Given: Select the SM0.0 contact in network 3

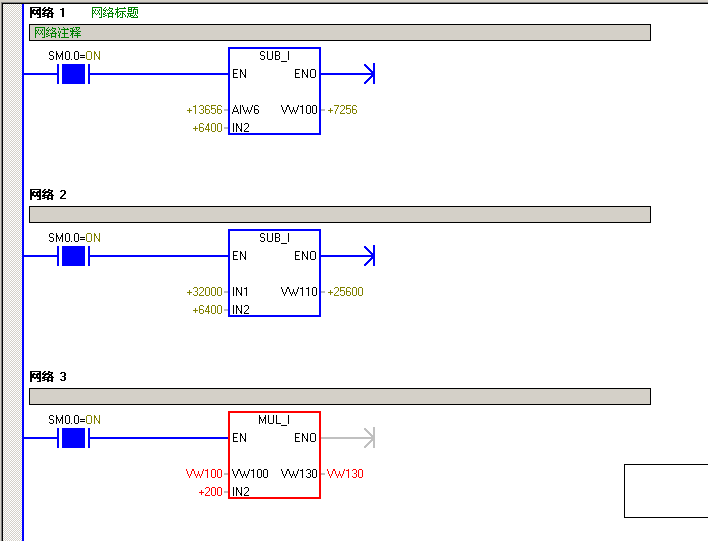Looking at the screenshot, I should [x=73, y=438].
